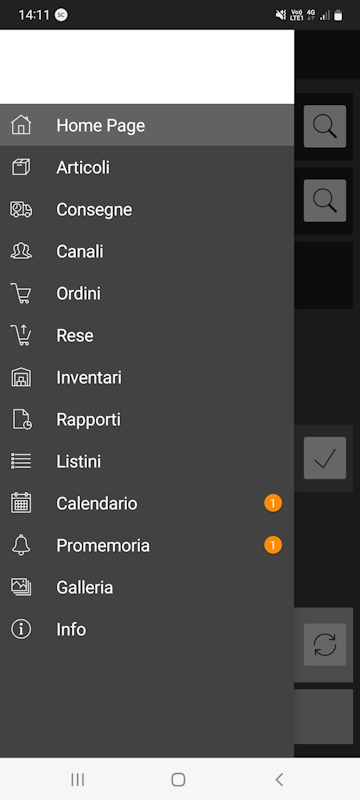Open the Calendario menu entry
360x800 pixels.
point(147,504)
